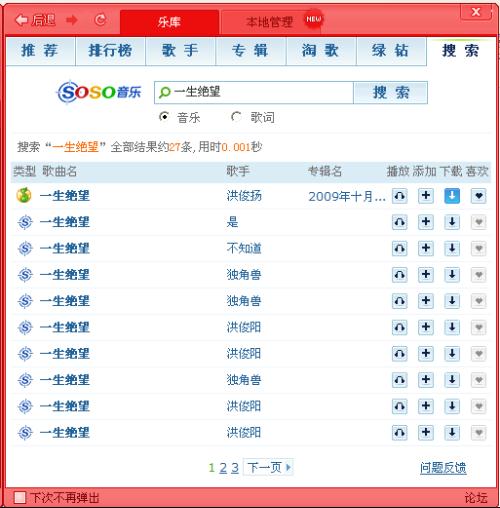Play the song by 不知道
Screen dimensions: 500x508
399,248
